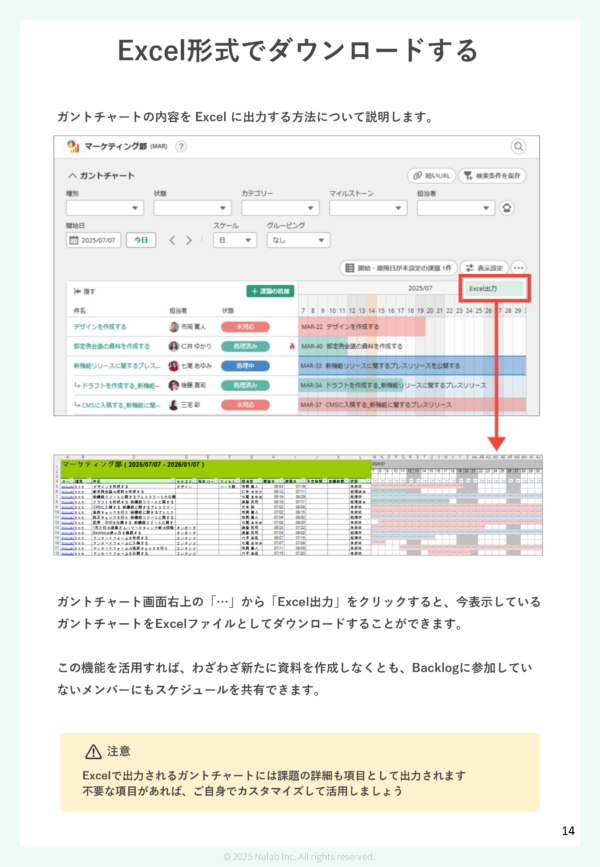Screen dimensions: 600x867
Task: Click the 開始日 date field 2025/07/07
Action: point(93,240)
